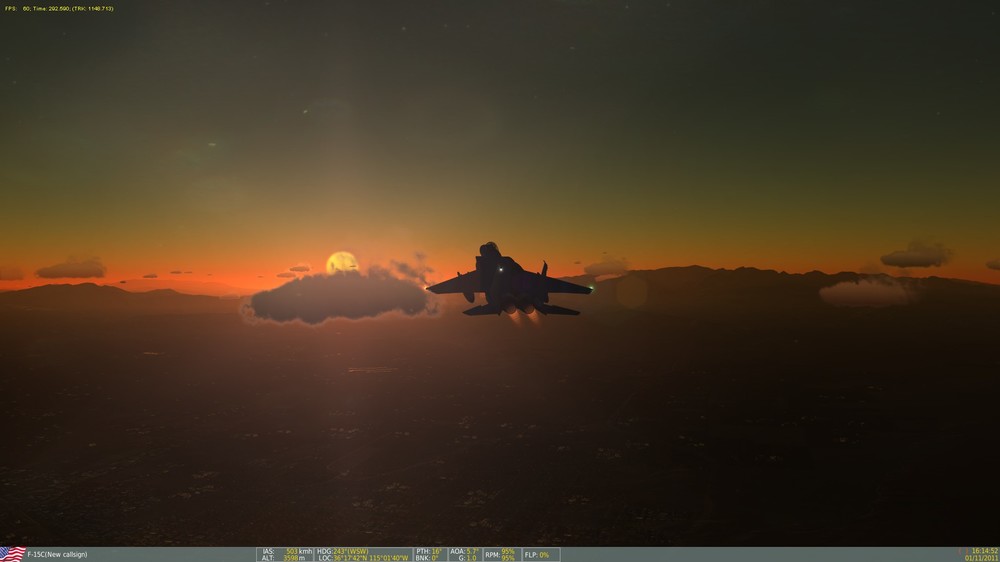Click the FPS and Time counter text

pos(59,9)
